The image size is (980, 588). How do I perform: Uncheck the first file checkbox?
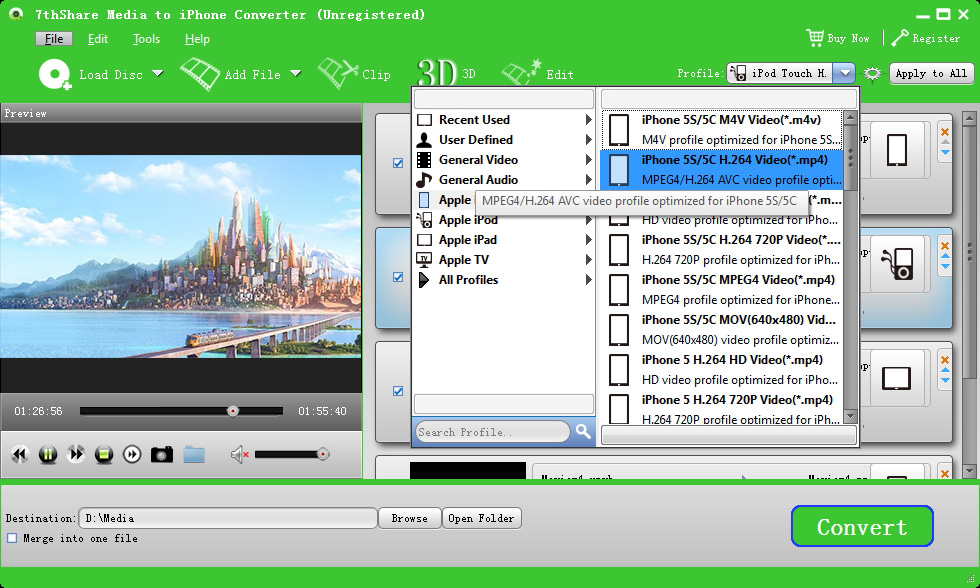click(x=398, y=163)
